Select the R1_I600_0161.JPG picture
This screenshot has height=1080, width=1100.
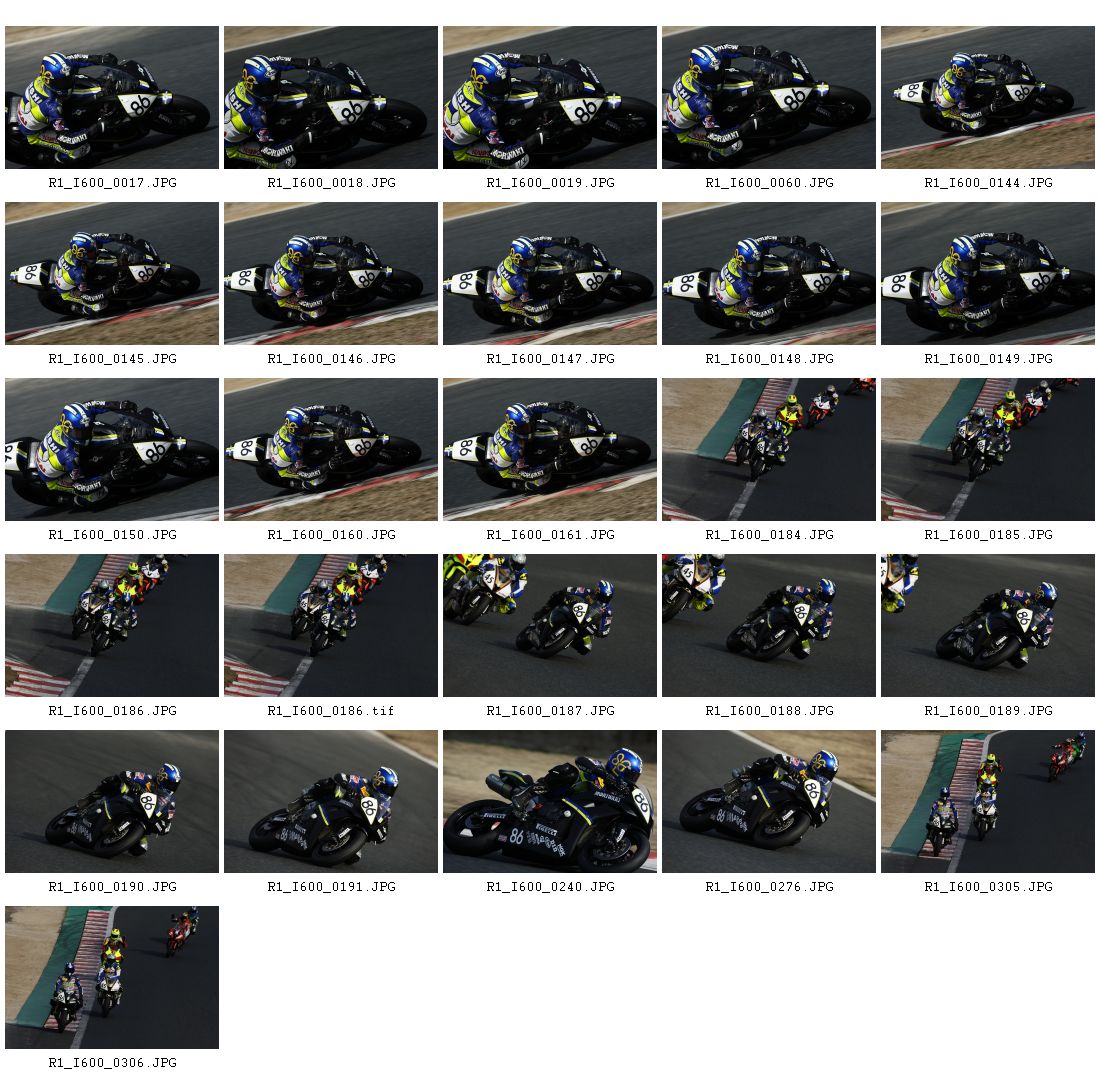click(549, 450)
